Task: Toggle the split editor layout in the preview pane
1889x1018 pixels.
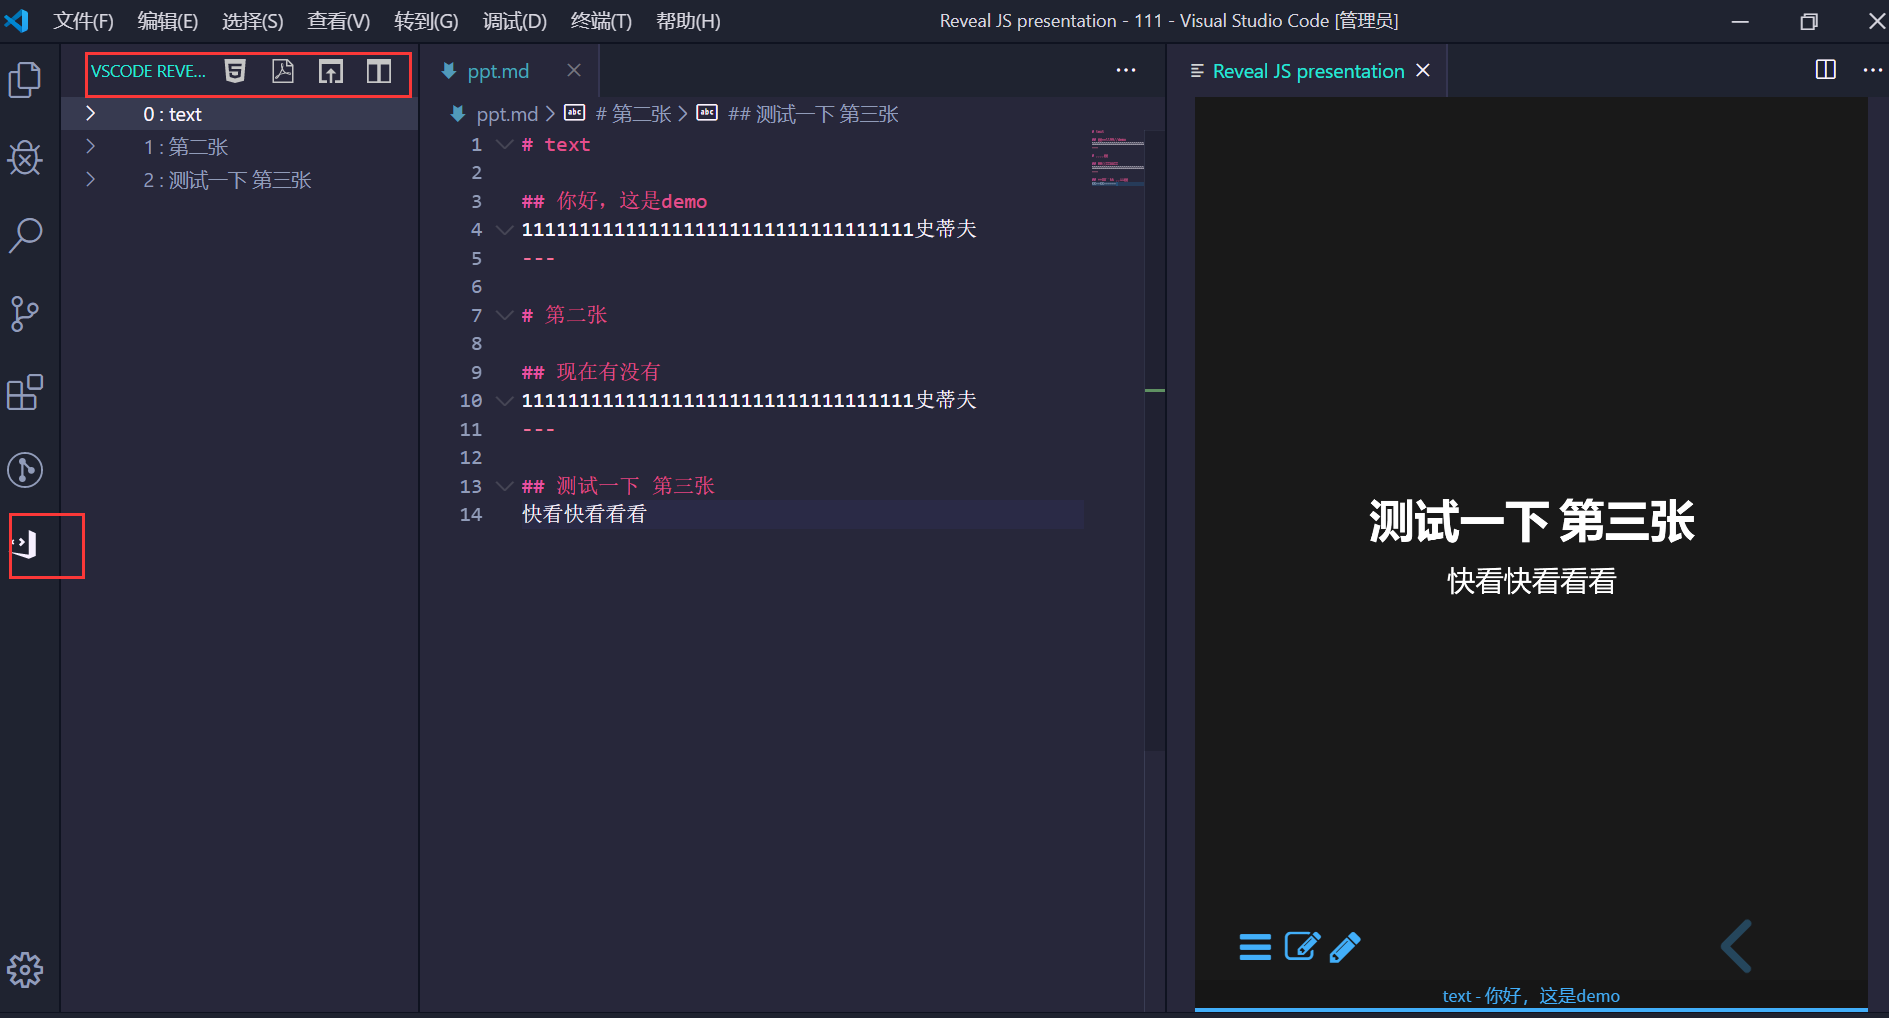Action: click(1826, 70)
